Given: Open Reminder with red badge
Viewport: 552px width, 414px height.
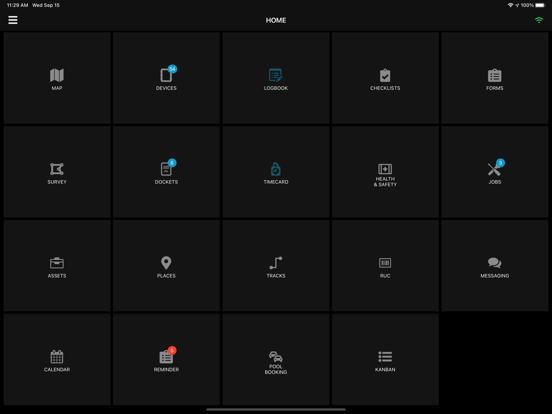Looking at the screenshot, I should 167,359.
